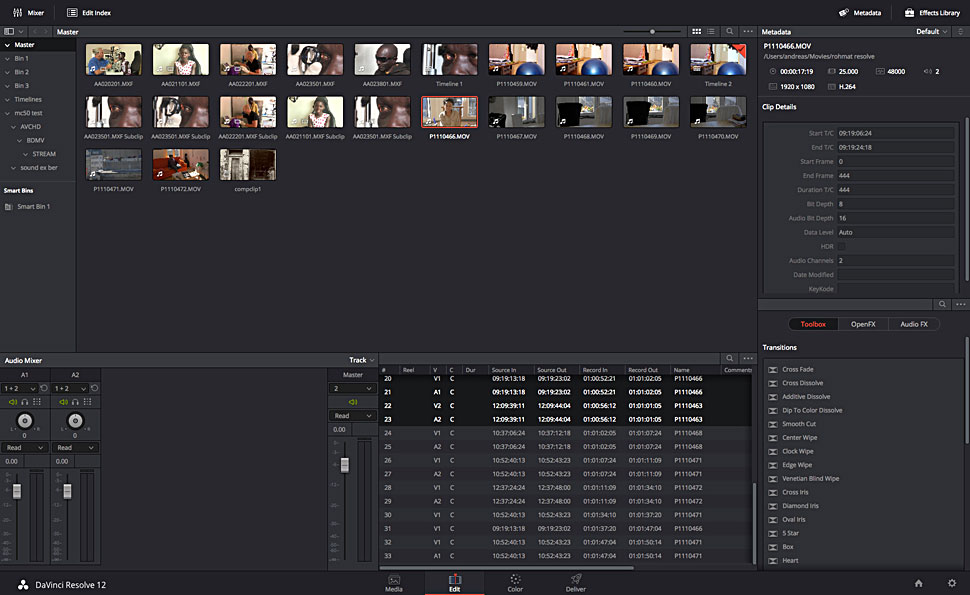Switch to the Audio FX tab
The image size is (970, 595).
coord(914,324)
